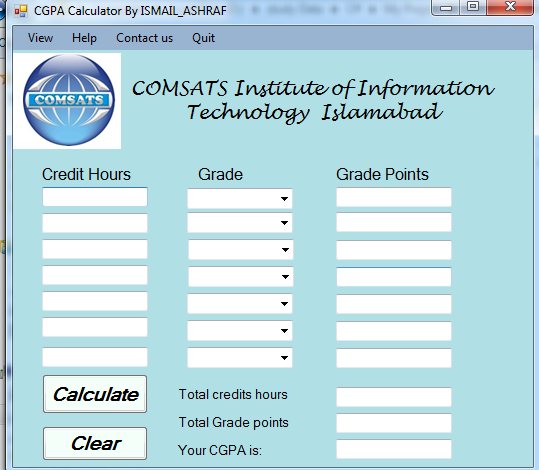The image size is (539, 470).
Task: Click the Calculate button
Action: coord(95,394)
